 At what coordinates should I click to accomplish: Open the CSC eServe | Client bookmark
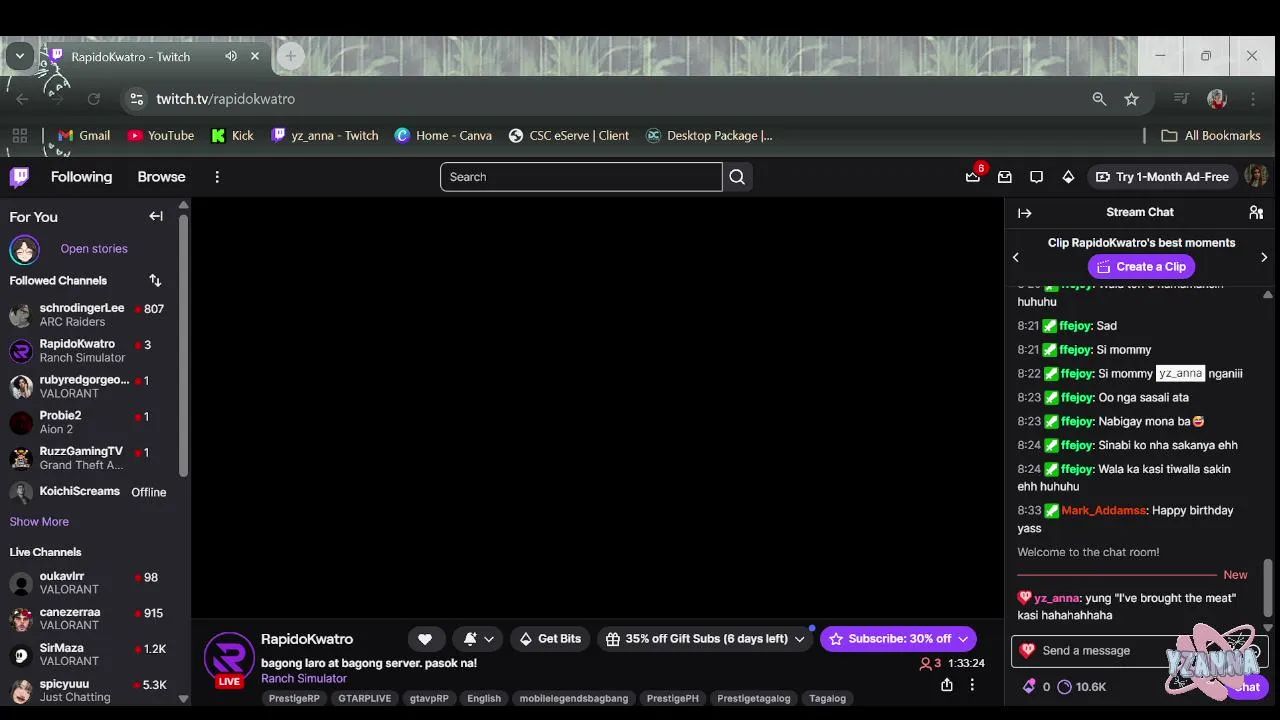coord(568,136)
